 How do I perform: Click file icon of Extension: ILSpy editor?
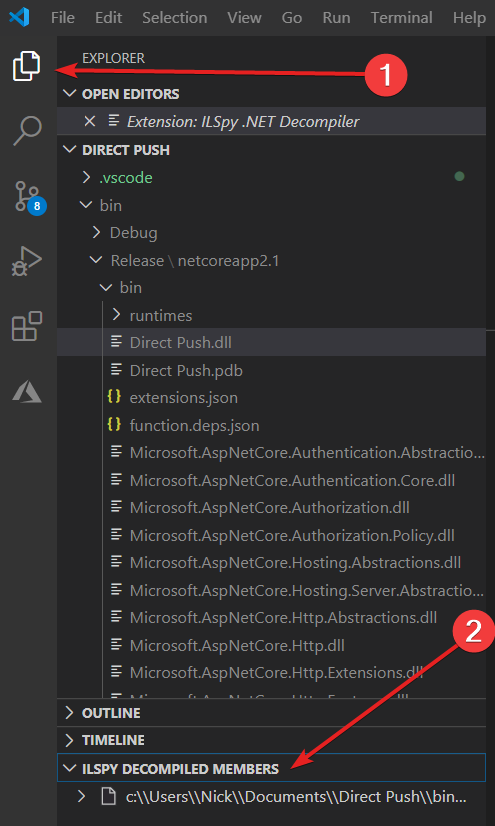click(113, 121)
